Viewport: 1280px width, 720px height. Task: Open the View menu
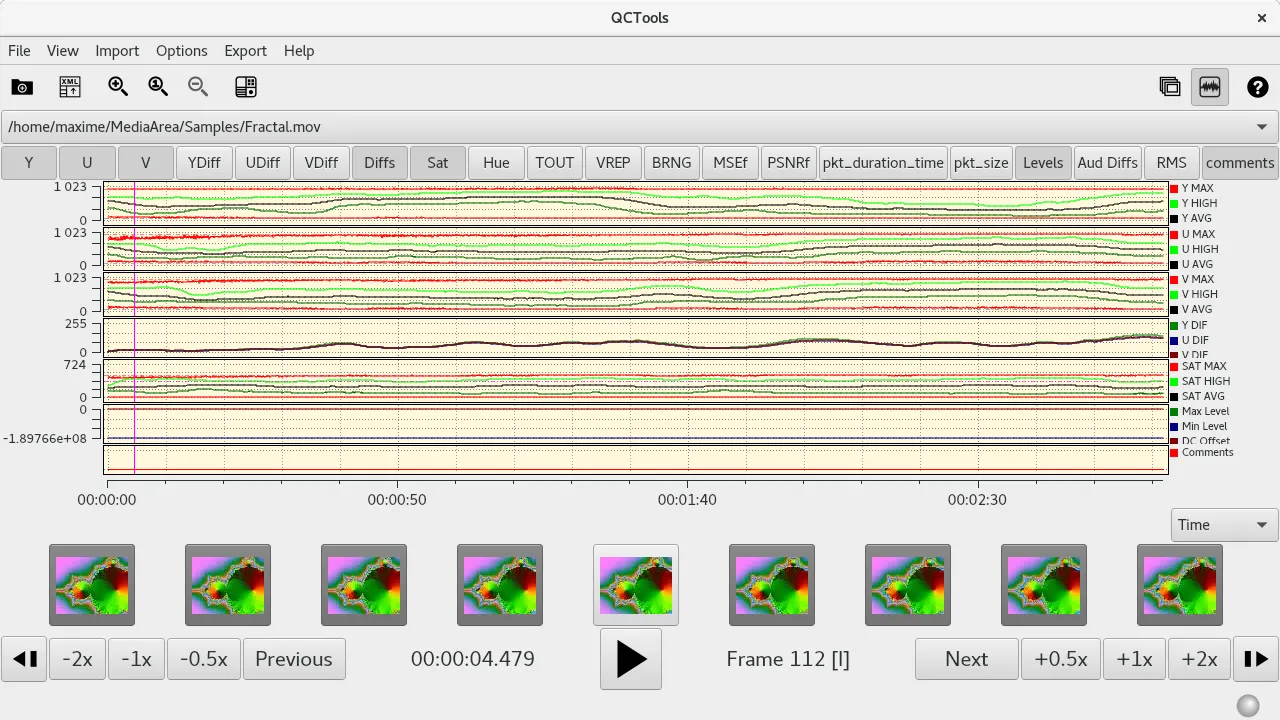(x=62, y=51)
